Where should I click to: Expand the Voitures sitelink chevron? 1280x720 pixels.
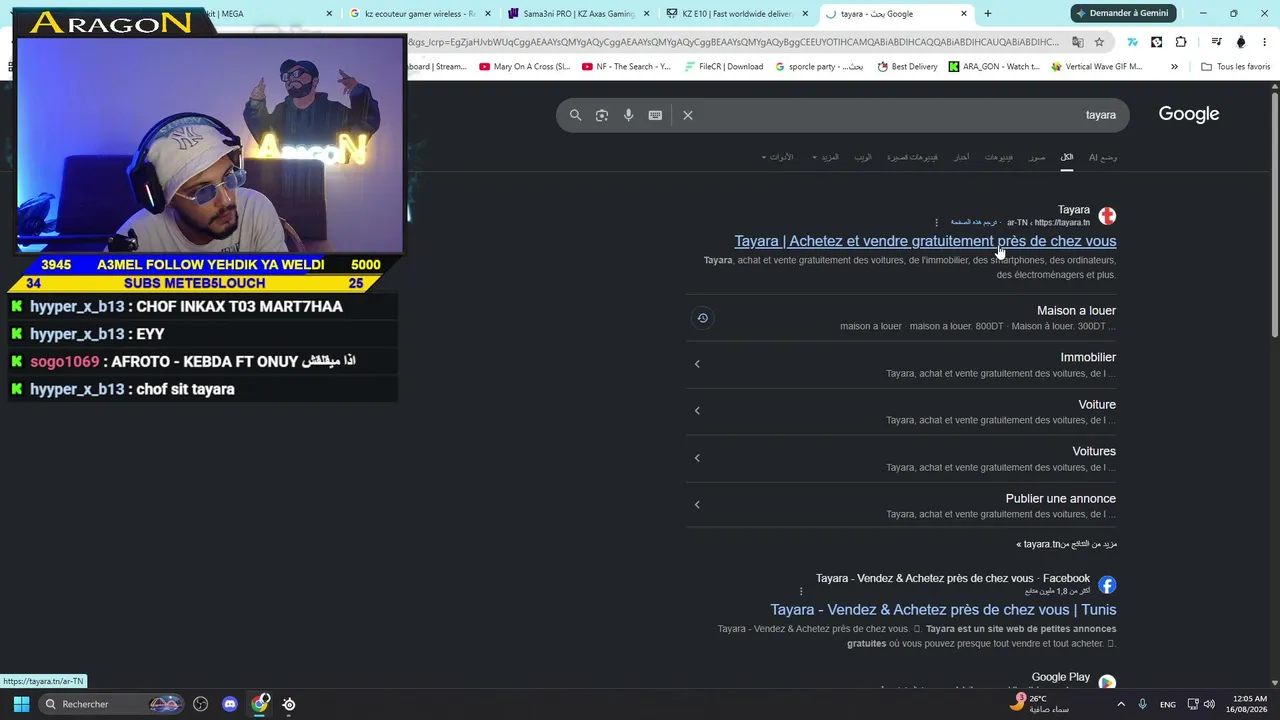coord(697,458)
